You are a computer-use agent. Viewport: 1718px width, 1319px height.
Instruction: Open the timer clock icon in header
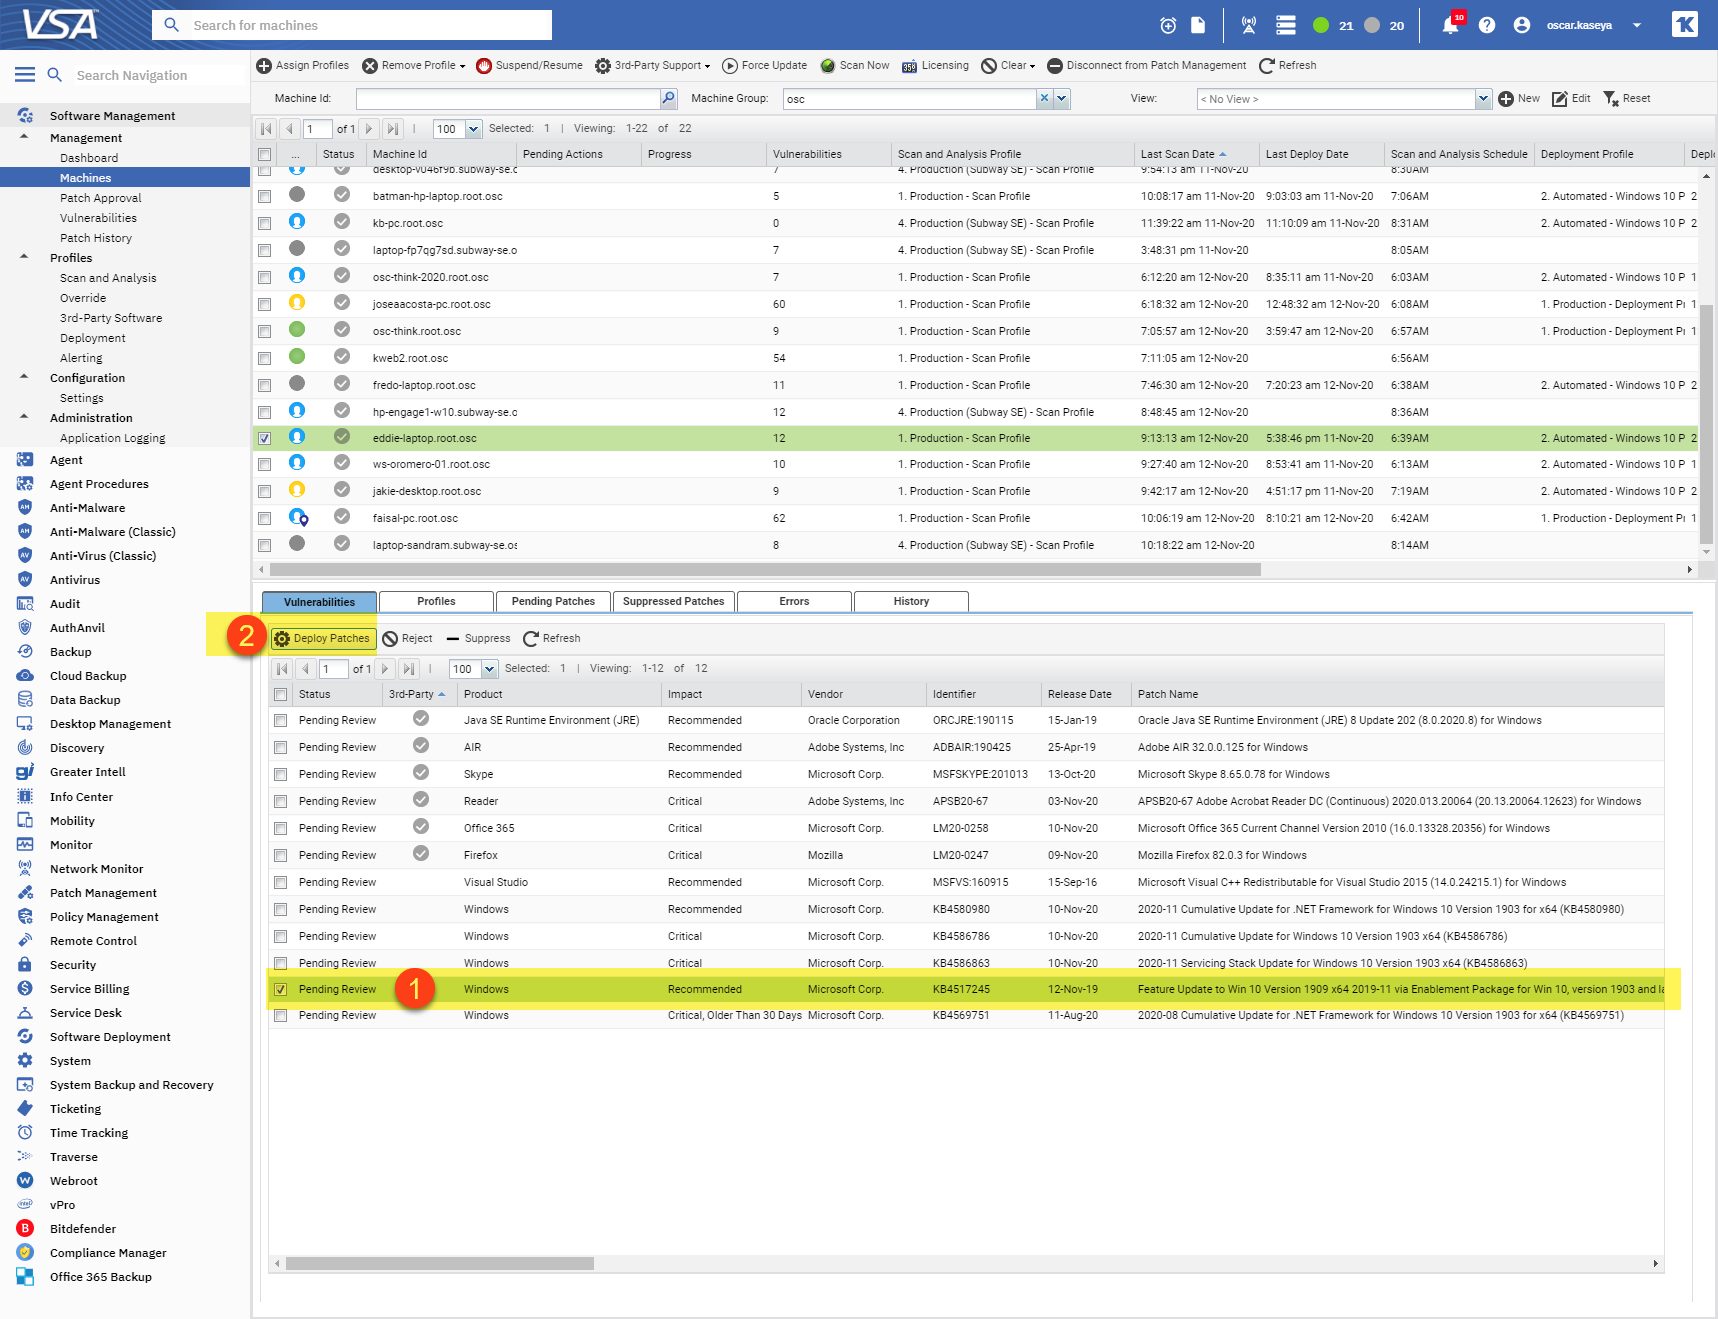click(x=1168, y=25)
